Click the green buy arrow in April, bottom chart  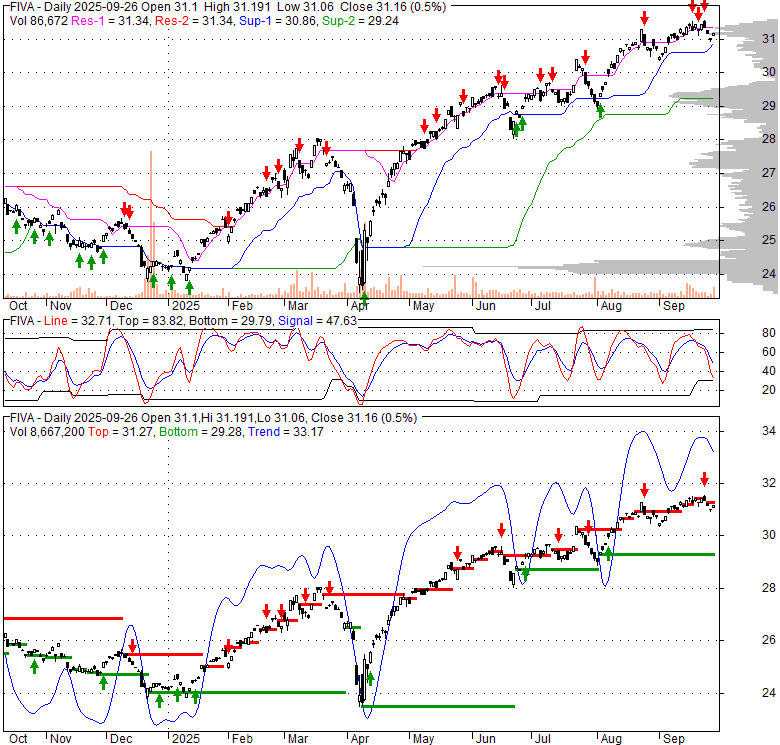[x=370, y=678]
